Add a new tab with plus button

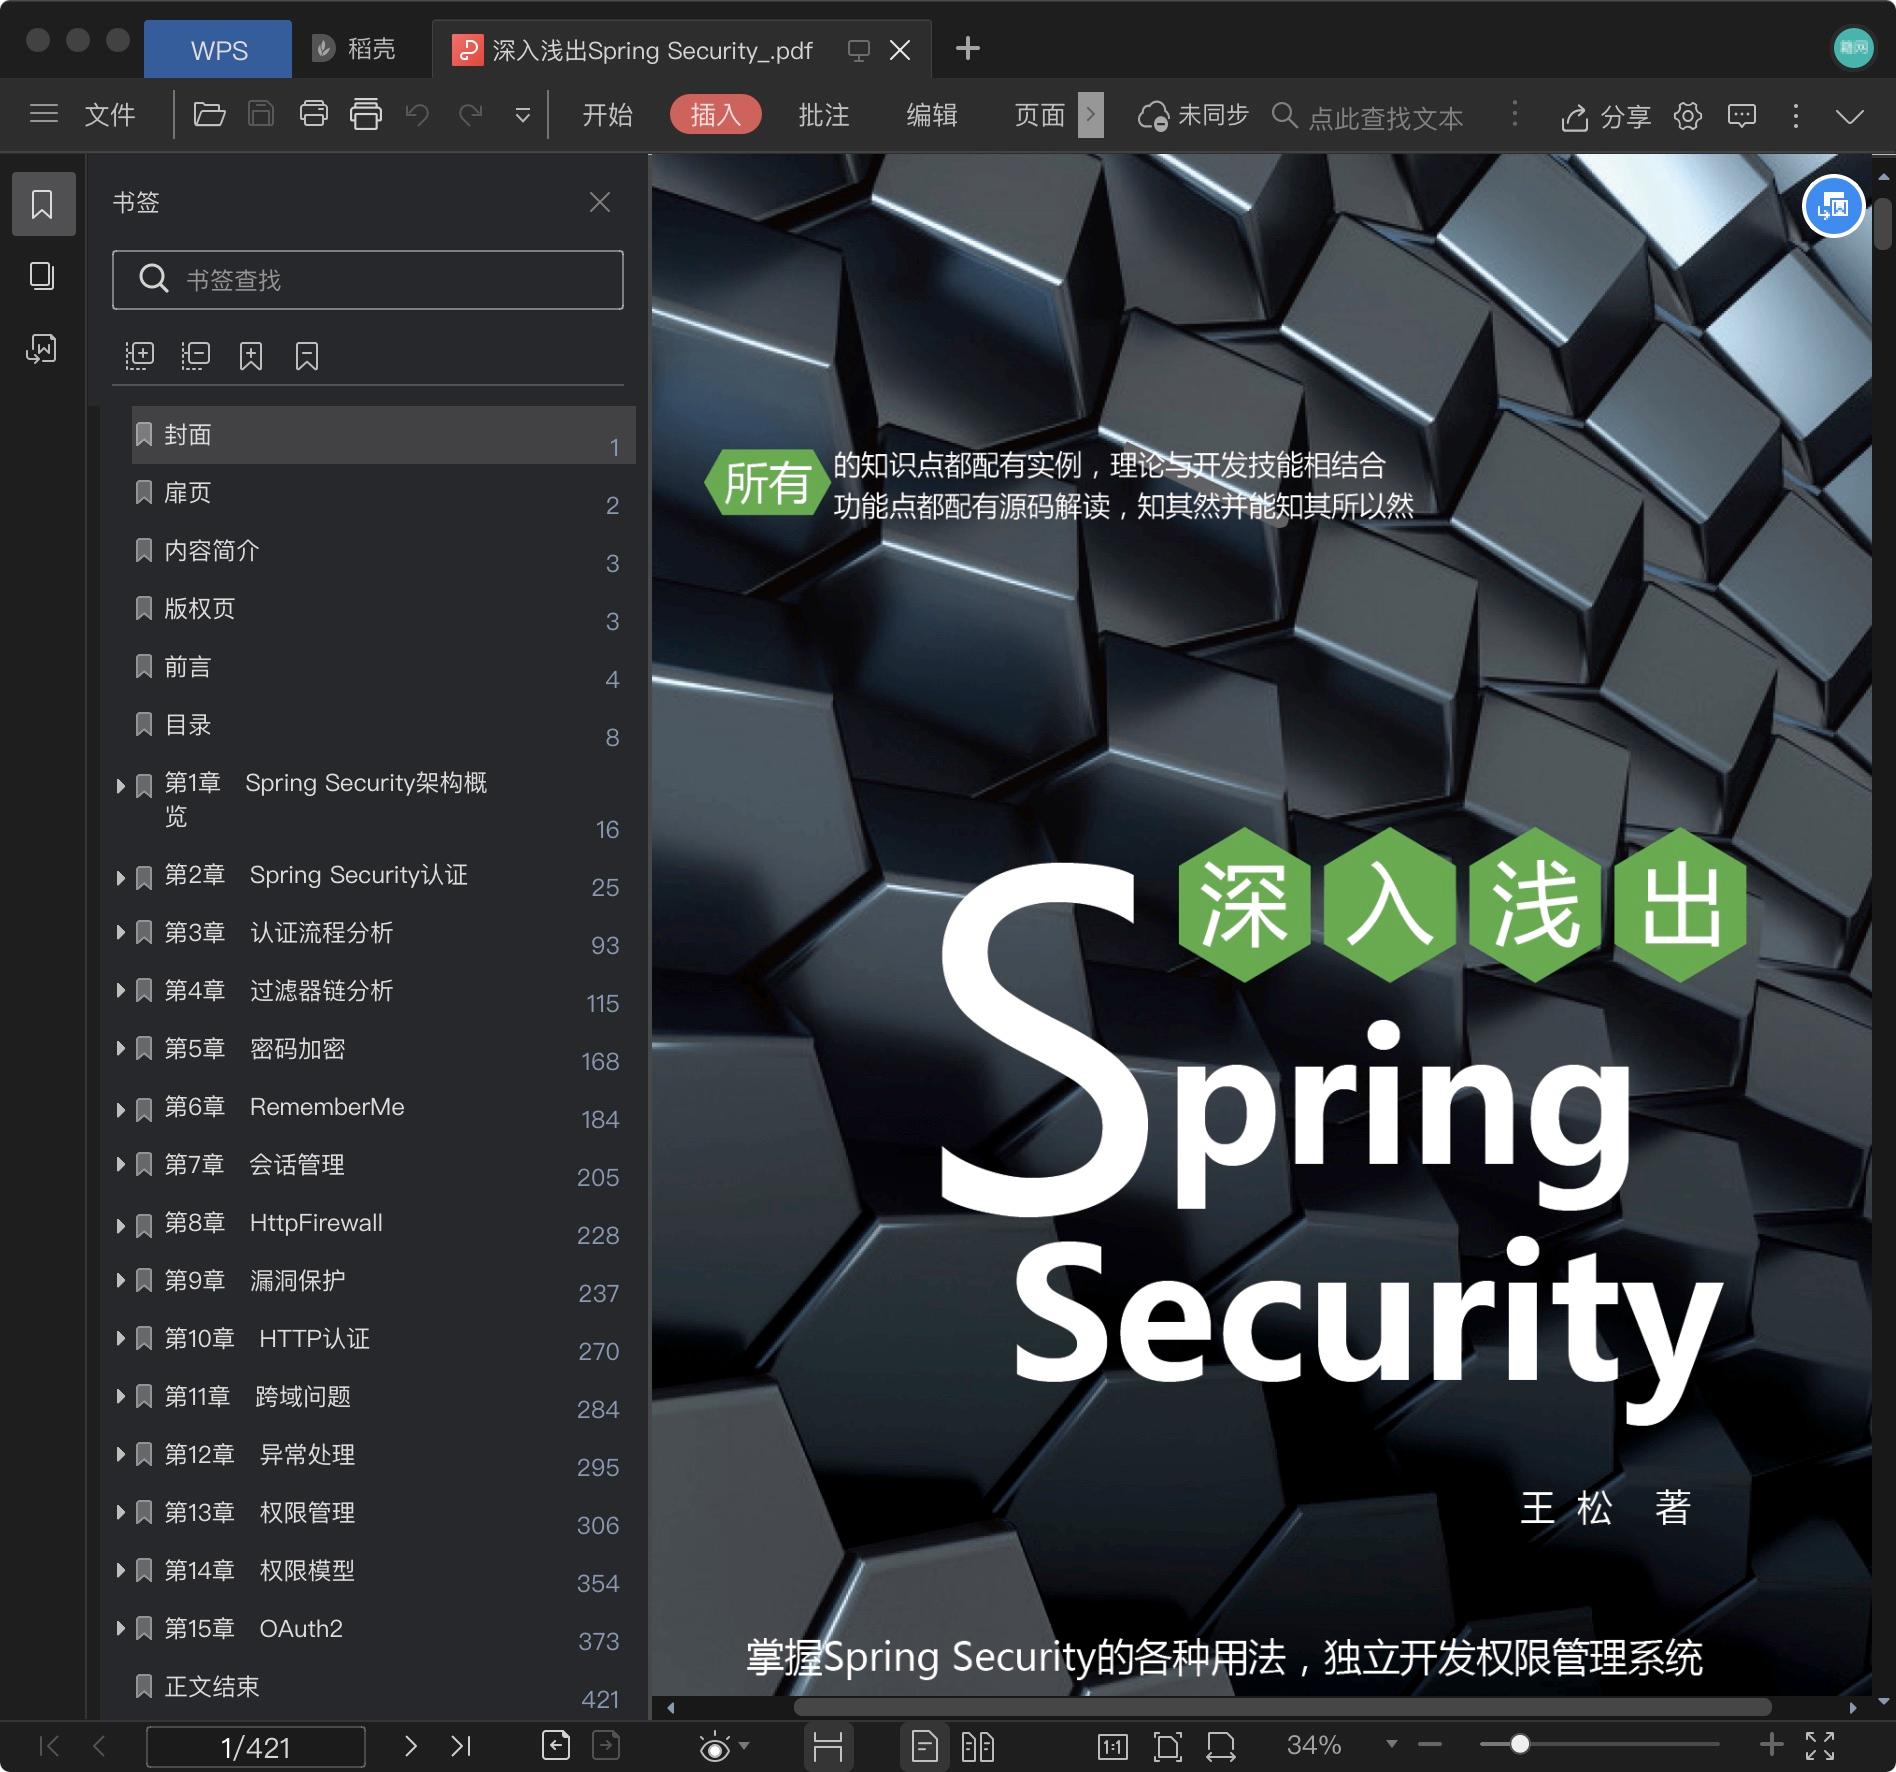[967, 48]
